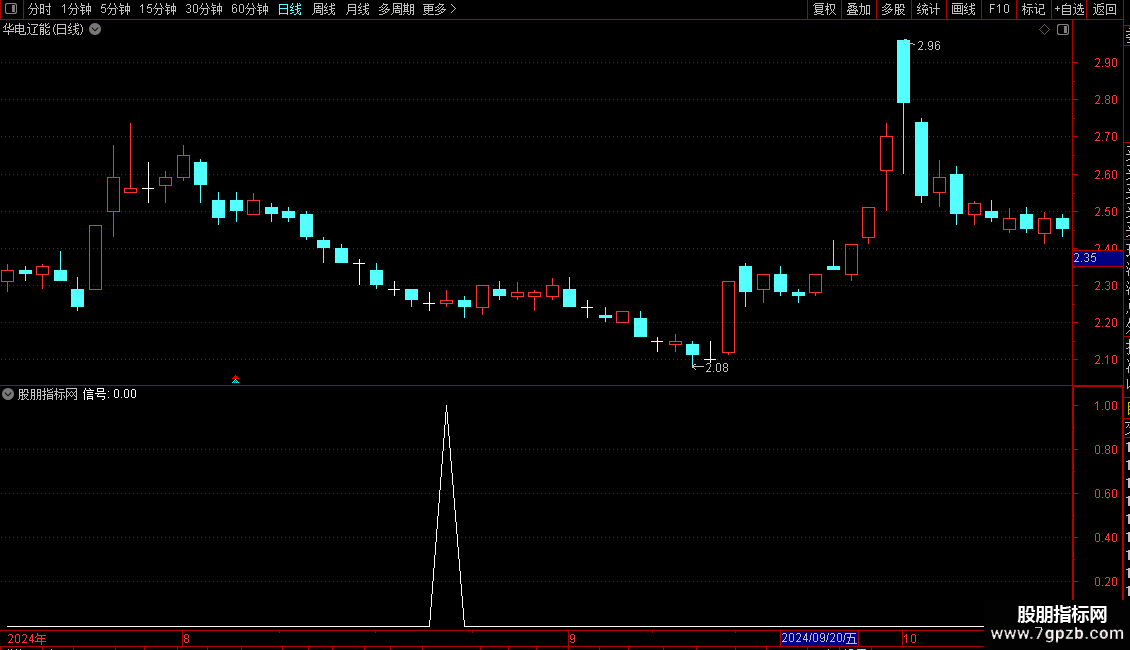The image size is (1130, 650).
Task: Open 多股 multi-stock view
Action: point(894,9)
